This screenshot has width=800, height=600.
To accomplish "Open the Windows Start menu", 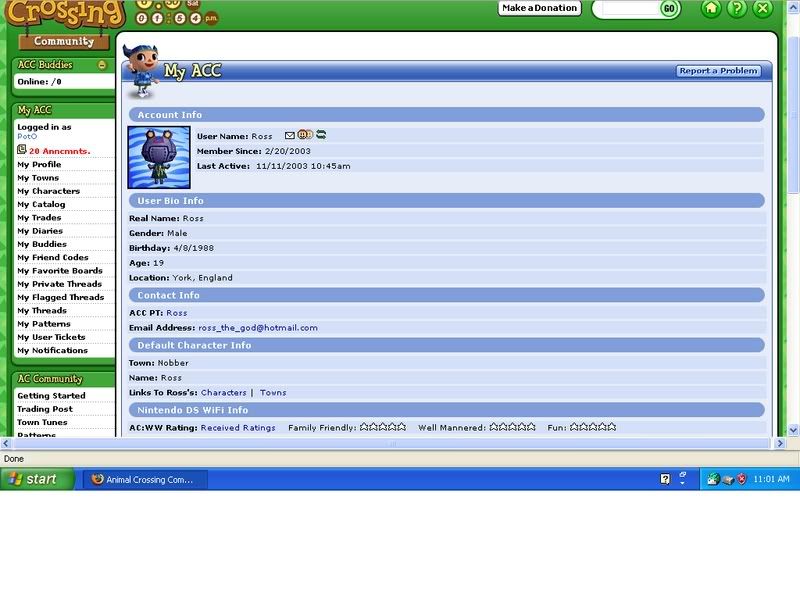I will point(37,479).
